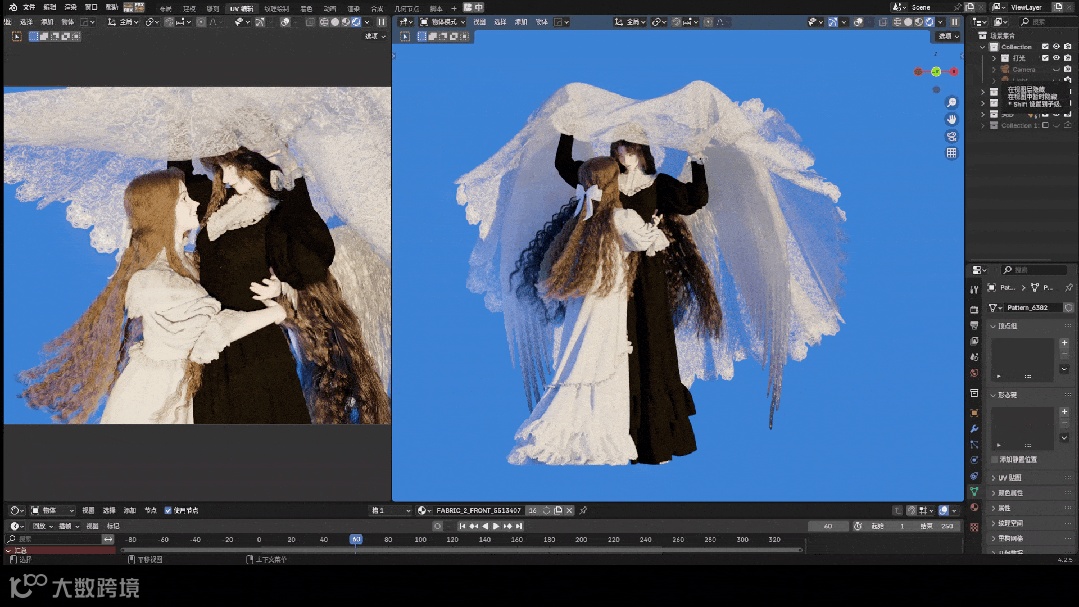Open the object data properties tab icon
The height and width of the screenshot is (607, 1079).
974,491
